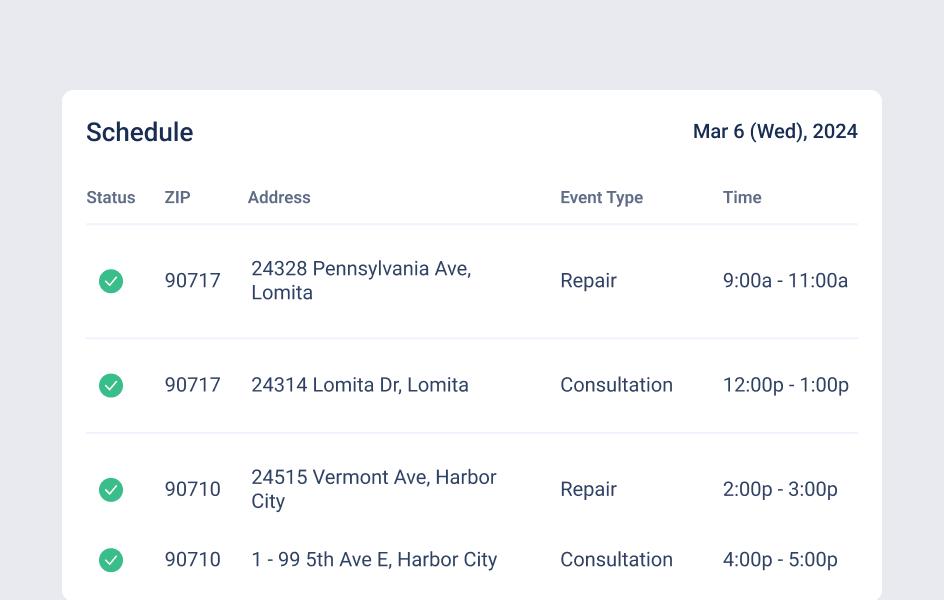The height and width of the screenshot is (600, 944).
Task: Select the 24328 Pennsylvania Ave, Lomita address
Action: click(360, 281)
